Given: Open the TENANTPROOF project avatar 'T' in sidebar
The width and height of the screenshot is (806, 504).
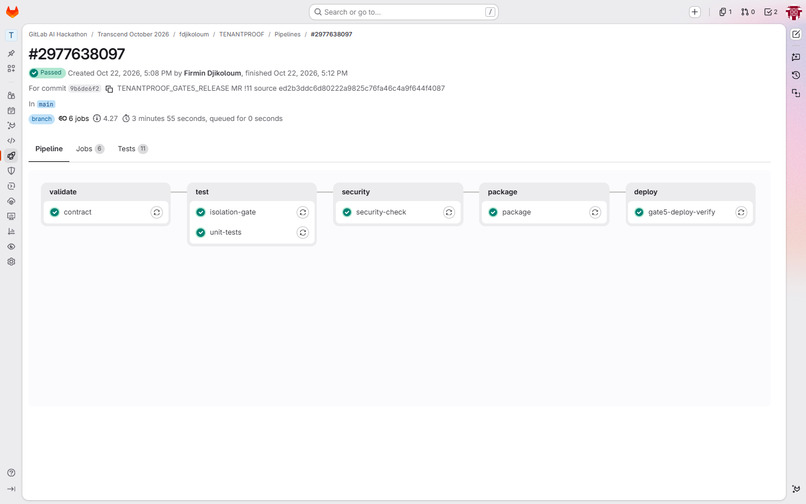Looking at the screenshot, I should (x=11, y=35).
